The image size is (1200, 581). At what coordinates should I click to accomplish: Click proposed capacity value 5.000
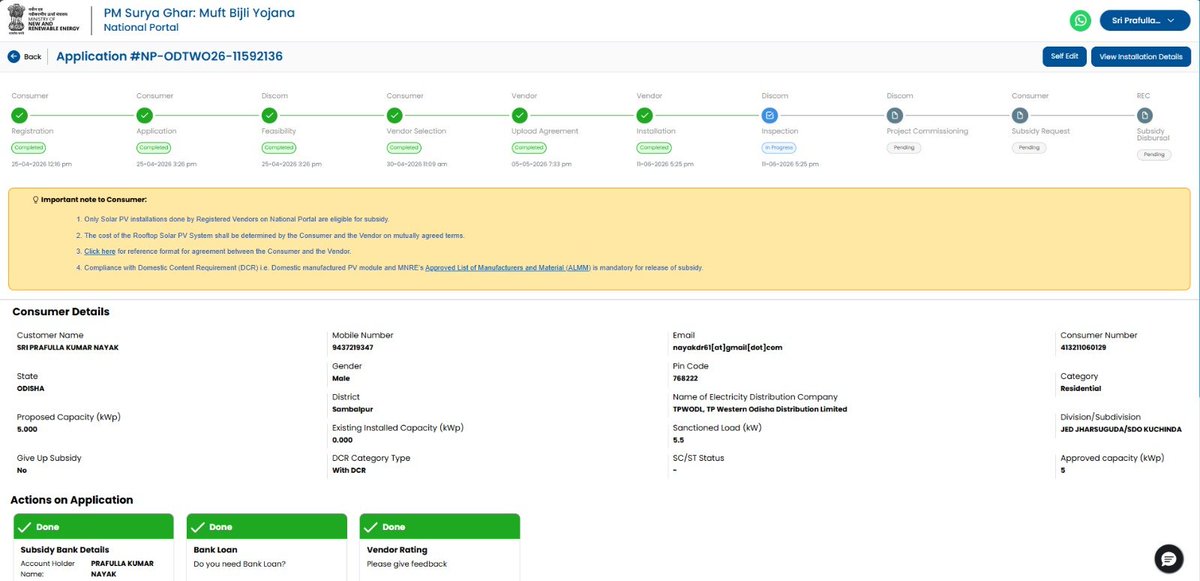pos(27,429)
